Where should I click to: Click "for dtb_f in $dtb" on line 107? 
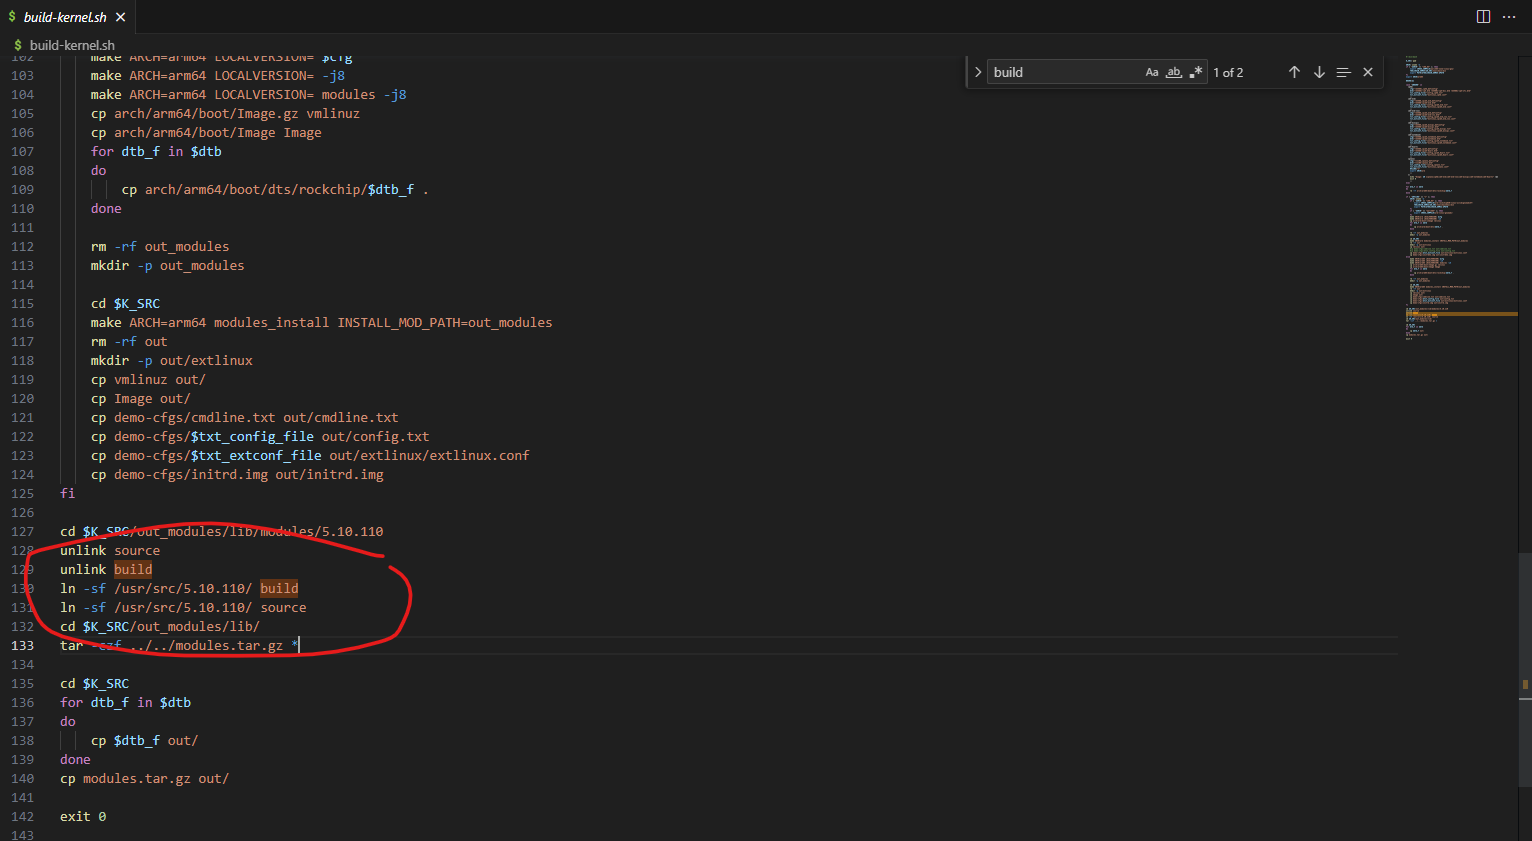pyautogui.click(x=156, y=151)
